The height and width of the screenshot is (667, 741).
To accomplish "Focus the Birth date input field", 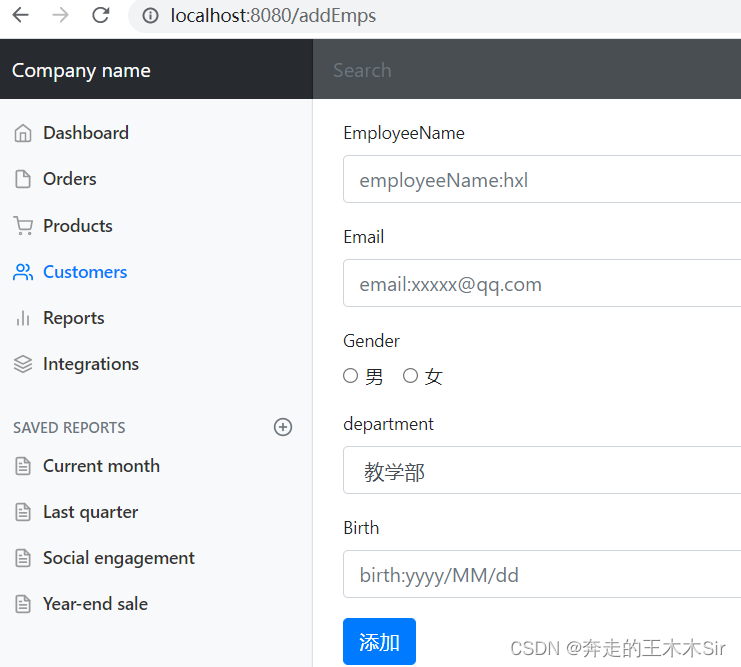I will point(542,574).
